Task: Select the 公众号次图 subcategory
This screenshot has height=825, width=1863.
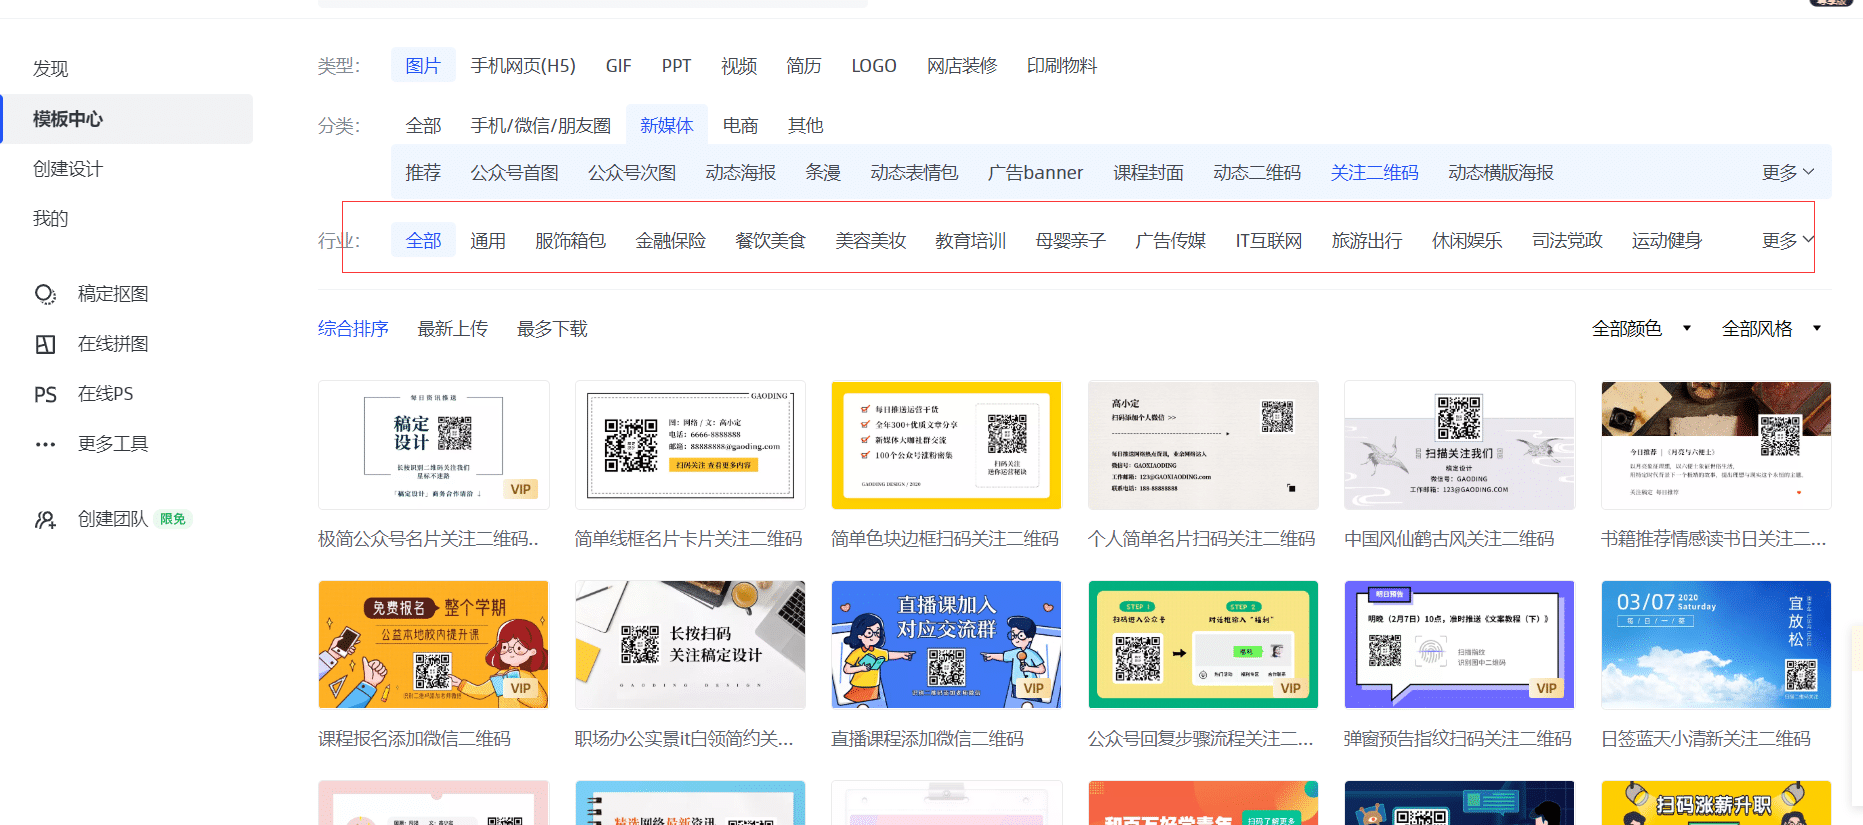Action: 632,173
